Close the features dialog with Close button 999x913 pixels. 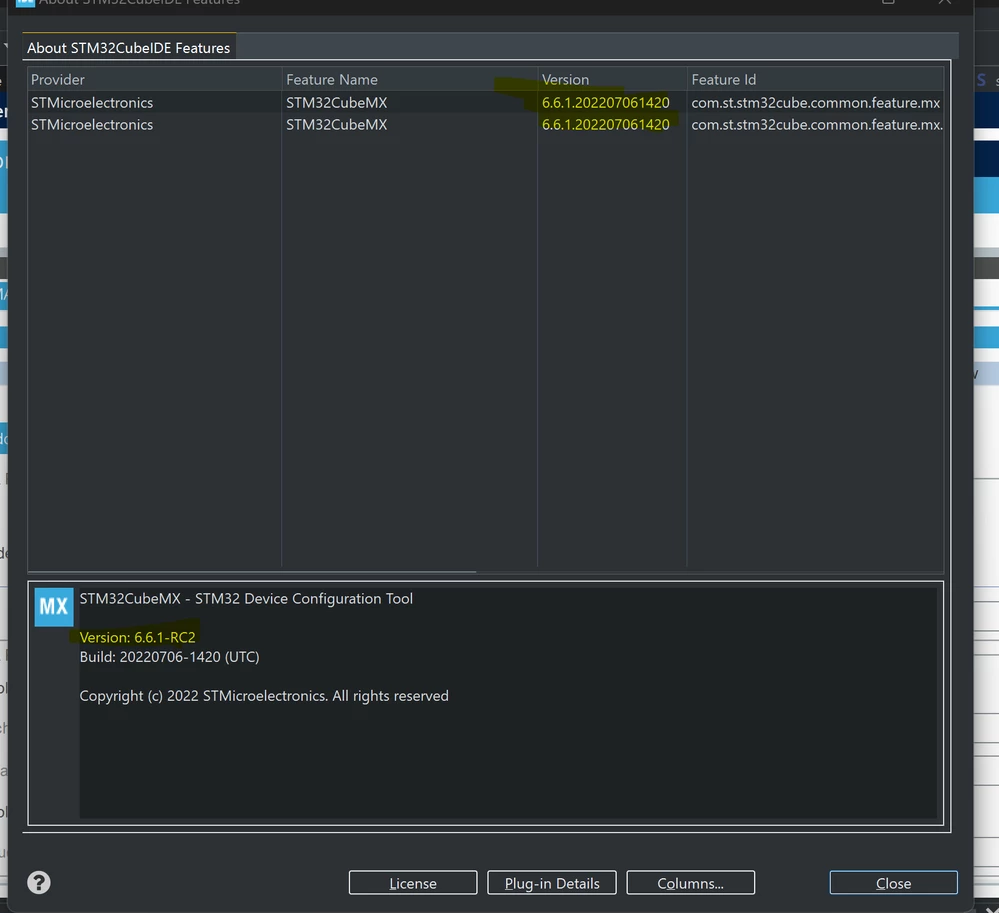tap(893, 883)
